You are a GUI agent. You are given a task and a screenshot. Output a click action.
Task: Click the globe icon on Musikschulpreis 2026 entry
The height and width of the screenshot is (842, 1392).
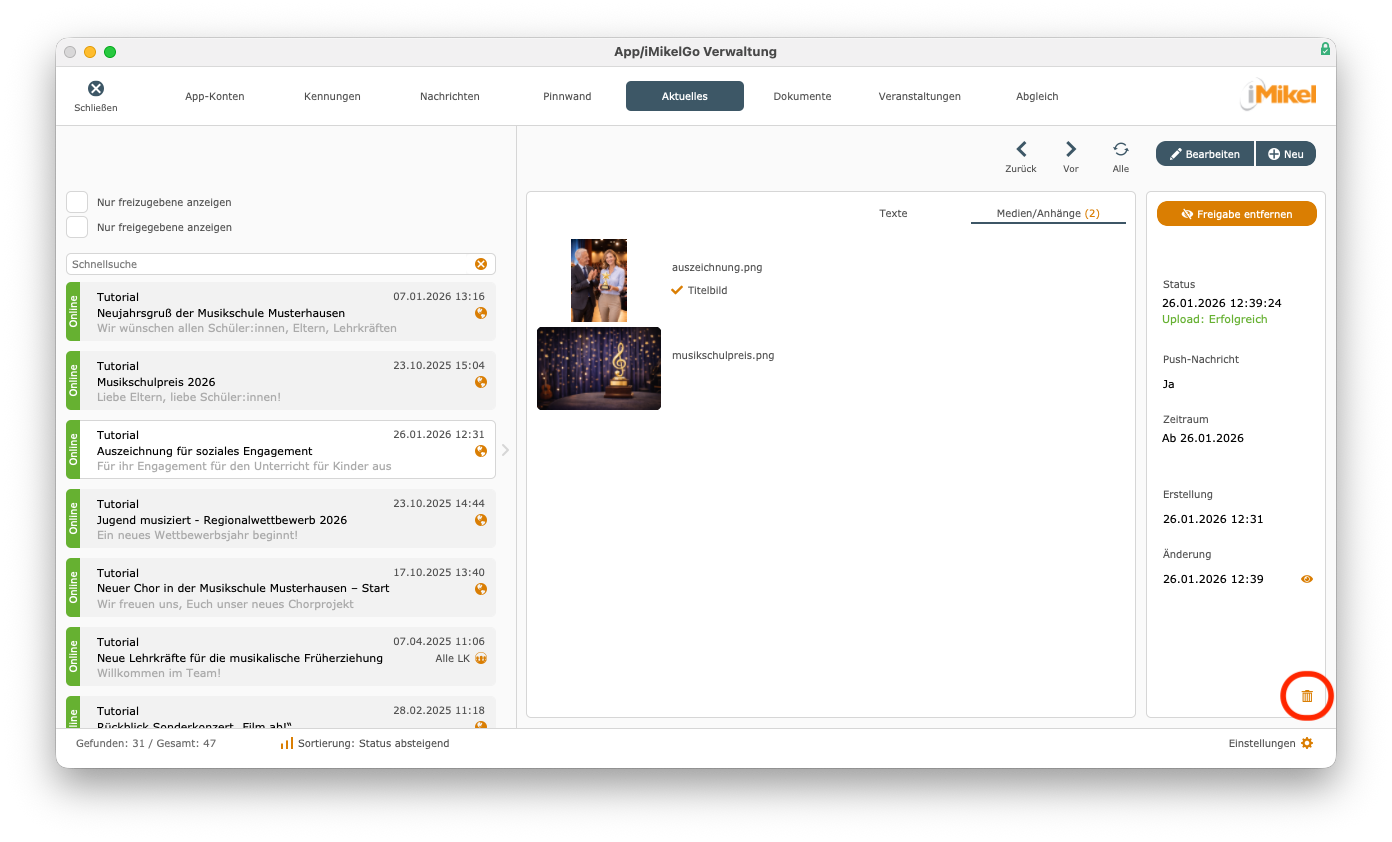[x=481, y=381]
